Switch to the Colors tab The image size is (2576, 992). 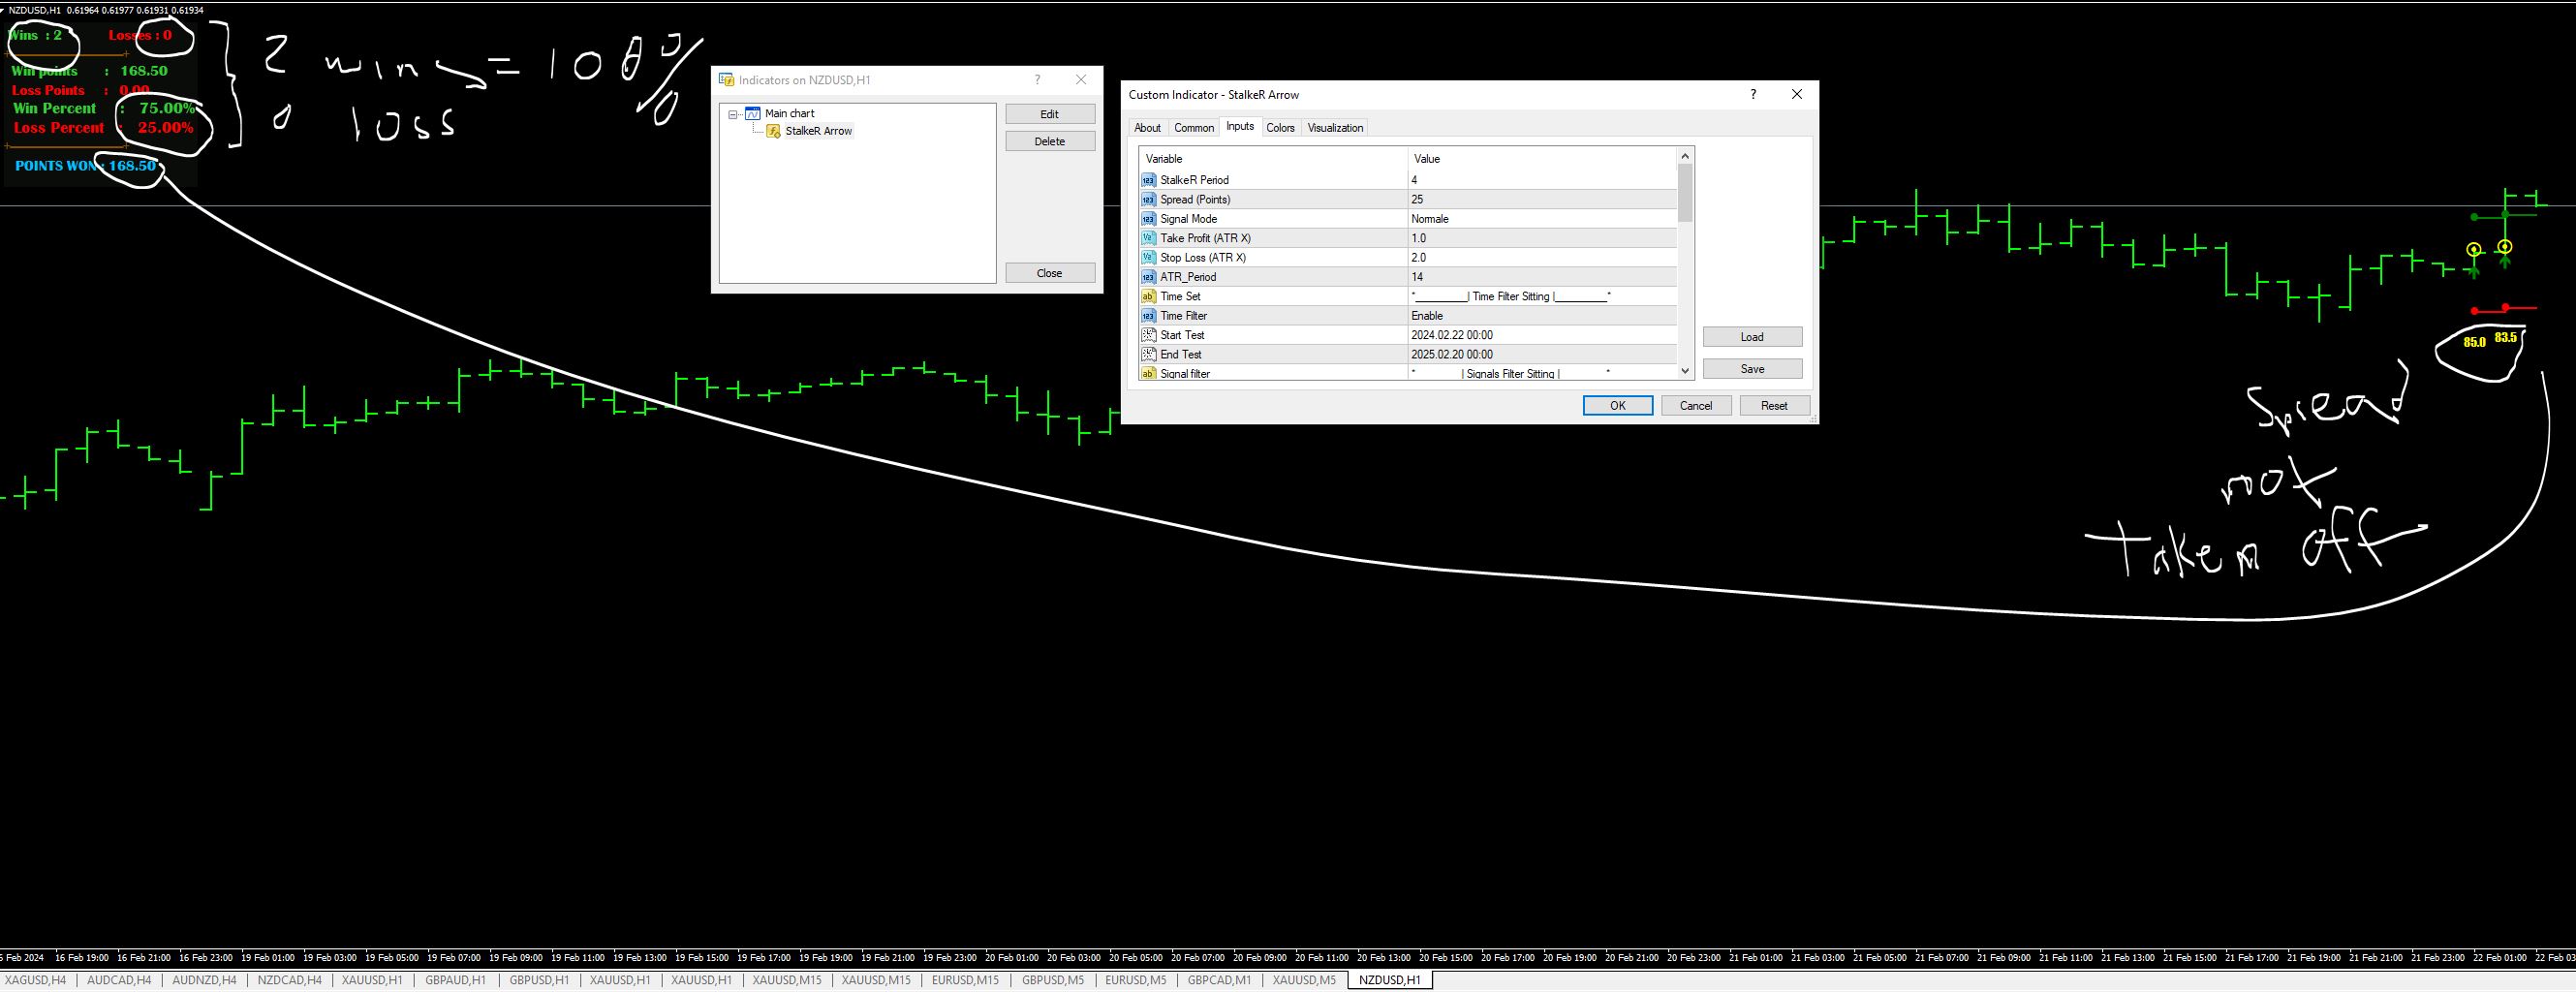pyautogui.click(x=1280, y=127)
